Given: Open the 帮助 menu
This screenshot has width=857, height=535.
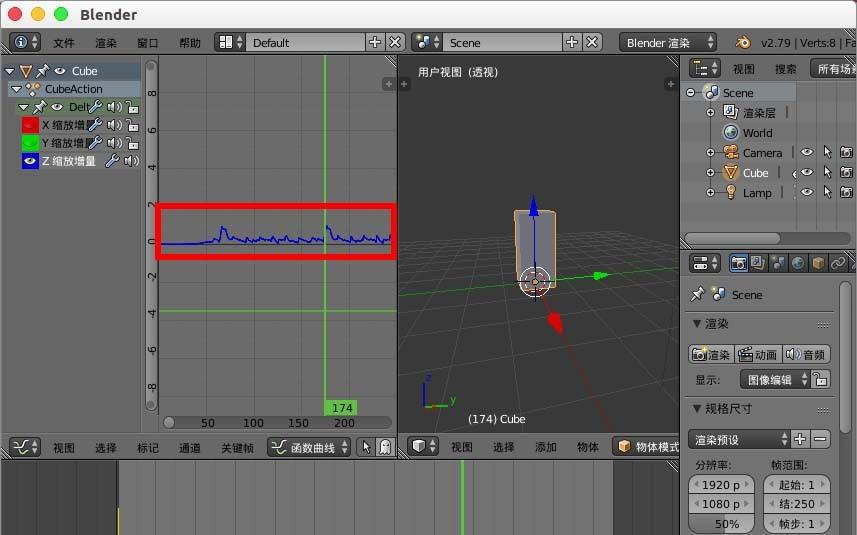Looking at the screenshot, I should click(x=190, y=43).
